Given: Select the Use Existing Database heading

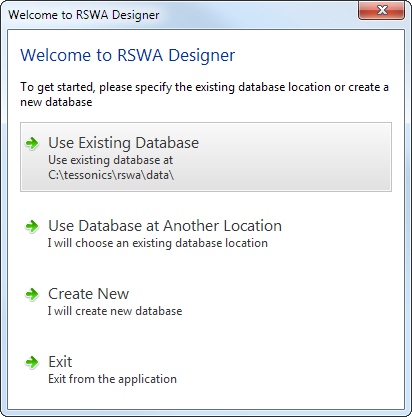Looking at the screenshot, I should point(123,143).
